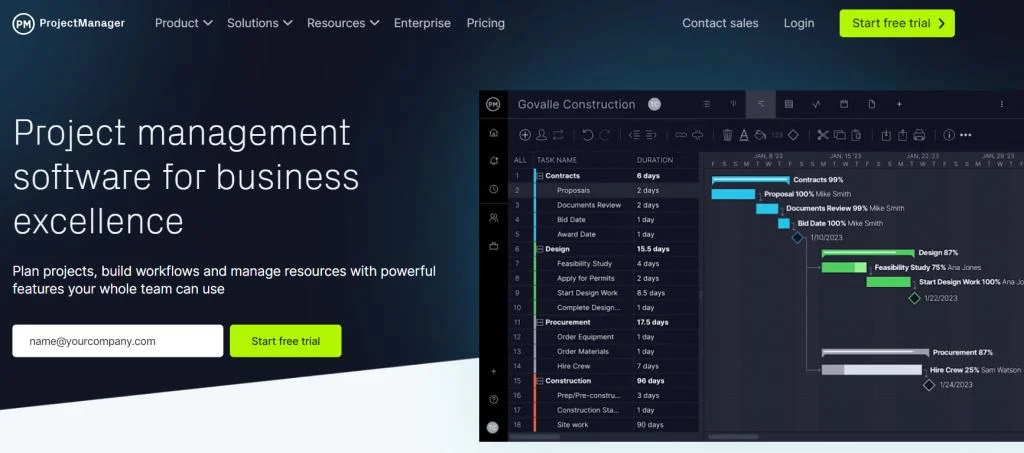Viewport: 1024px width, 453px height.
Task: Click the plus icon in app sidebar
Action: [494, 371]
